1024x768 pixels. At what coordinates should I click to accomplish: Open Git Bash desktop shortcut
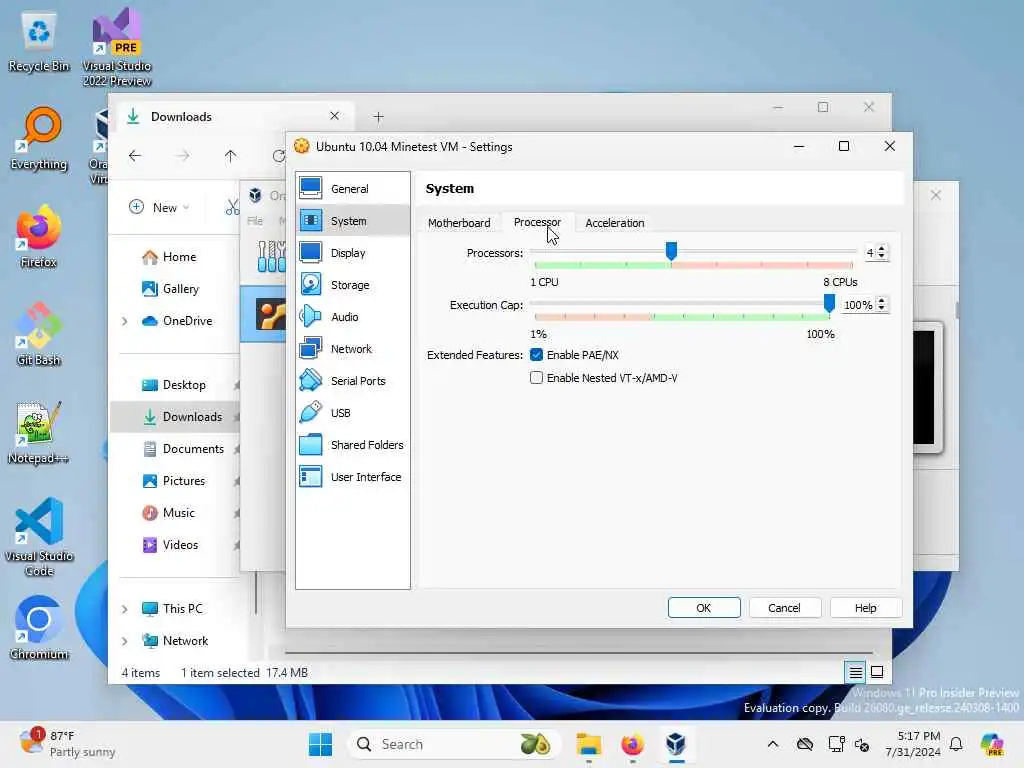(39, 334)
